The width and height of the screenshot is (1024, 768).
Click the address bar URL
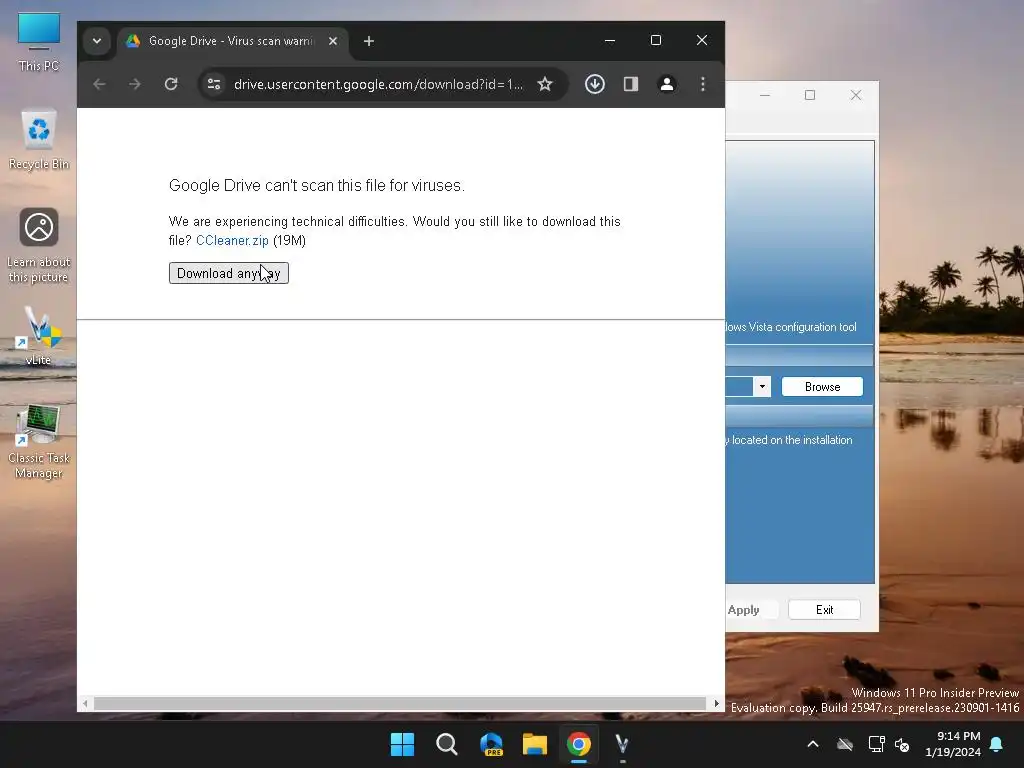tap(378, 84)
